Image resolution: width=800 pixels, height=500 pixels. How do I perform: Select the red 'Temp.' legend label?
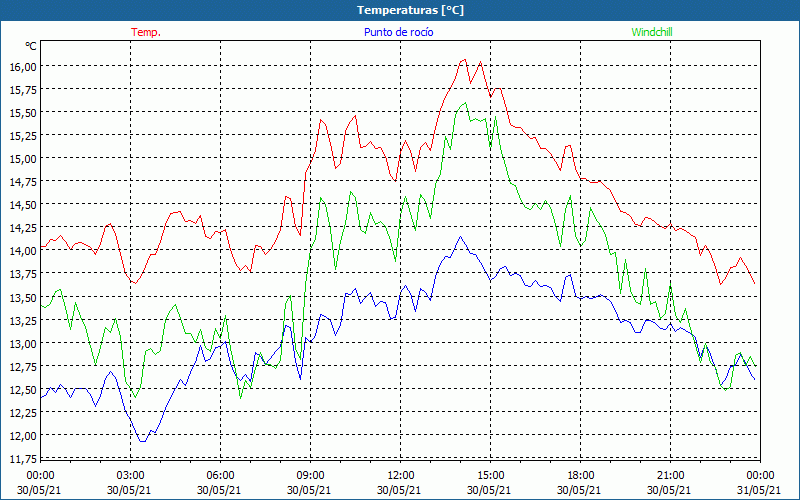(x=146, y=32)
